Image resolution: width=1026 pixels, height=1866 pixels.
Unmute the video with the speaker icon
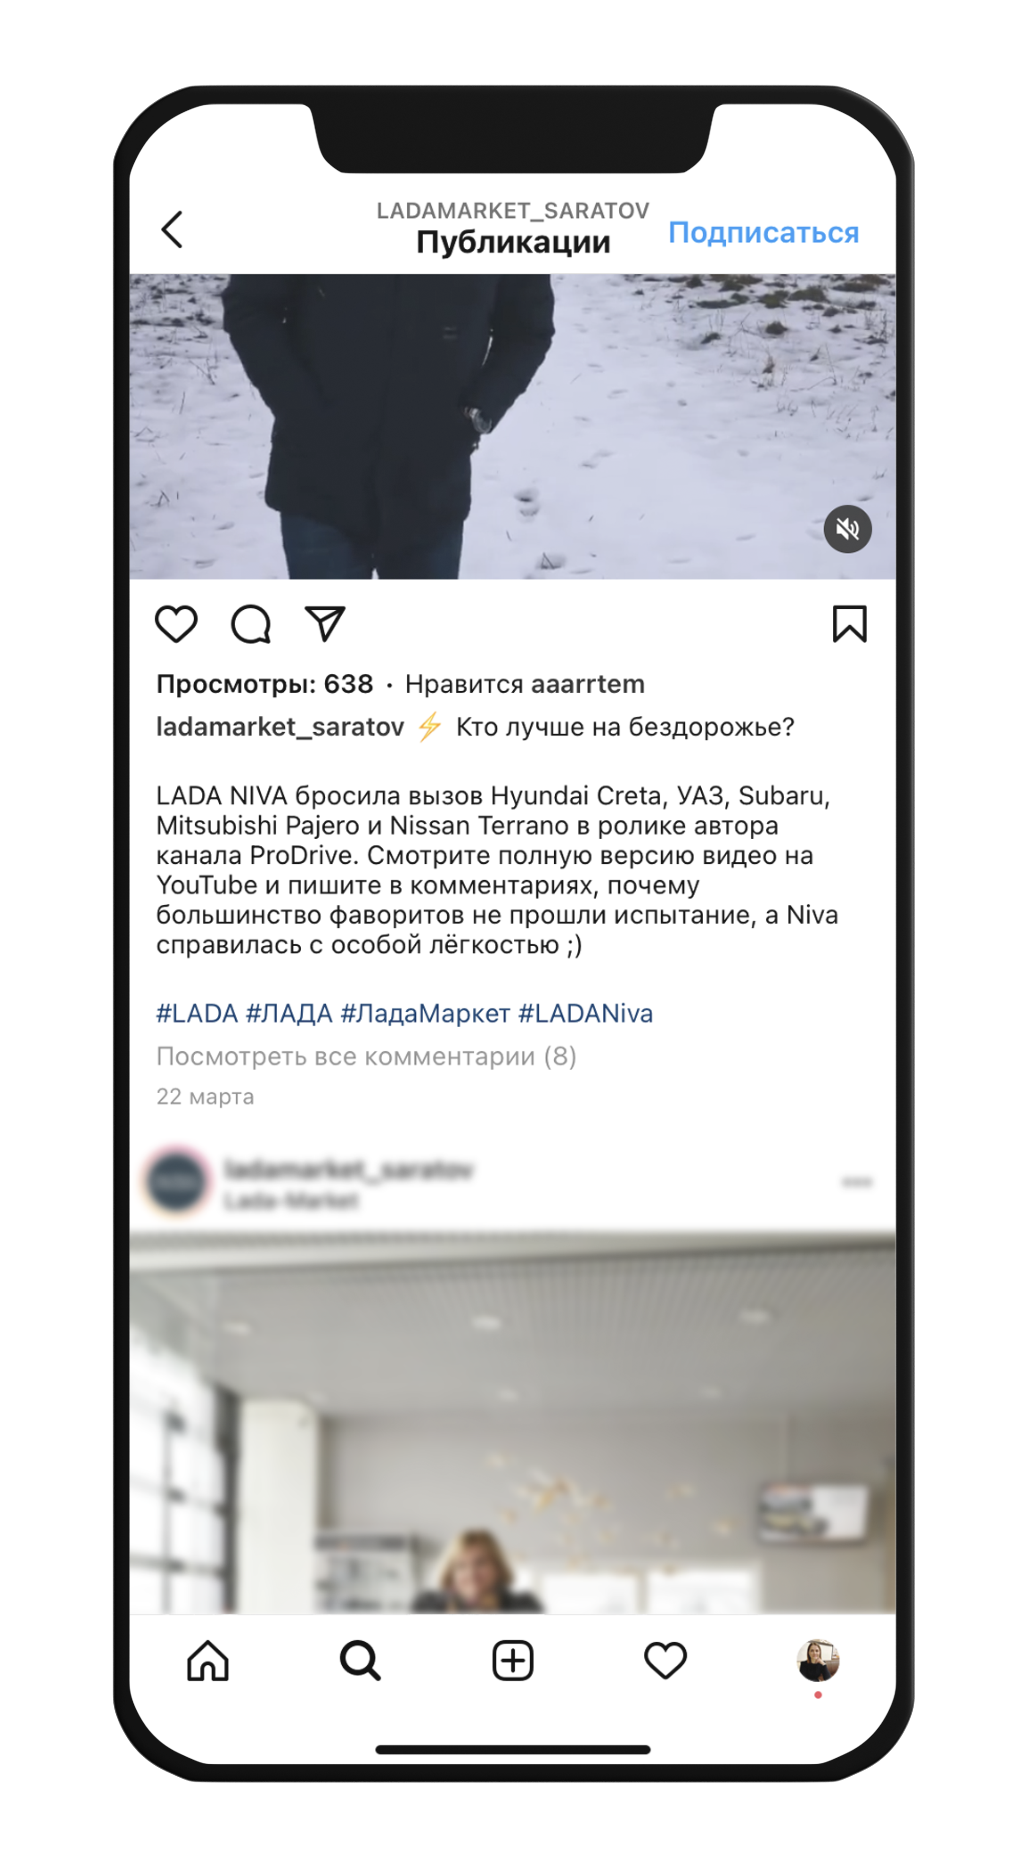(847, 529)
